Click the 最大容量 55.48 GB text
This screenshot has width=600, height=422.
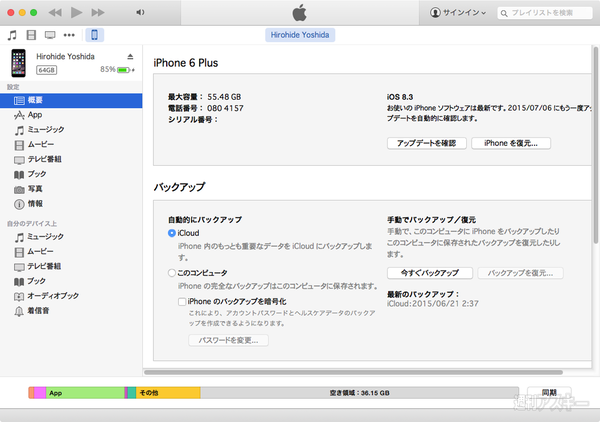tap(205, 97)
